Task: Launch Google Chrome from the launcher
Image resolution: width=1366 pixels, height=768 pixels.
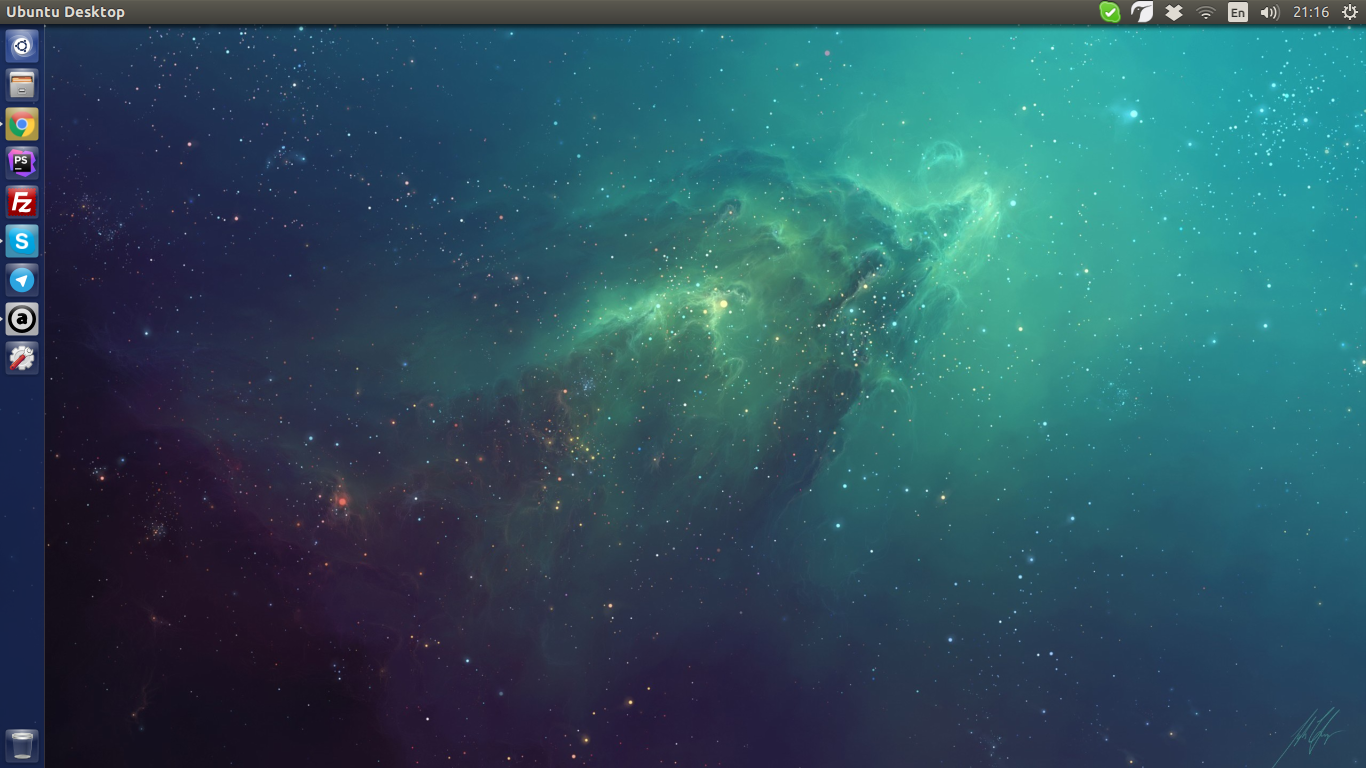Action: click(22, 124)
